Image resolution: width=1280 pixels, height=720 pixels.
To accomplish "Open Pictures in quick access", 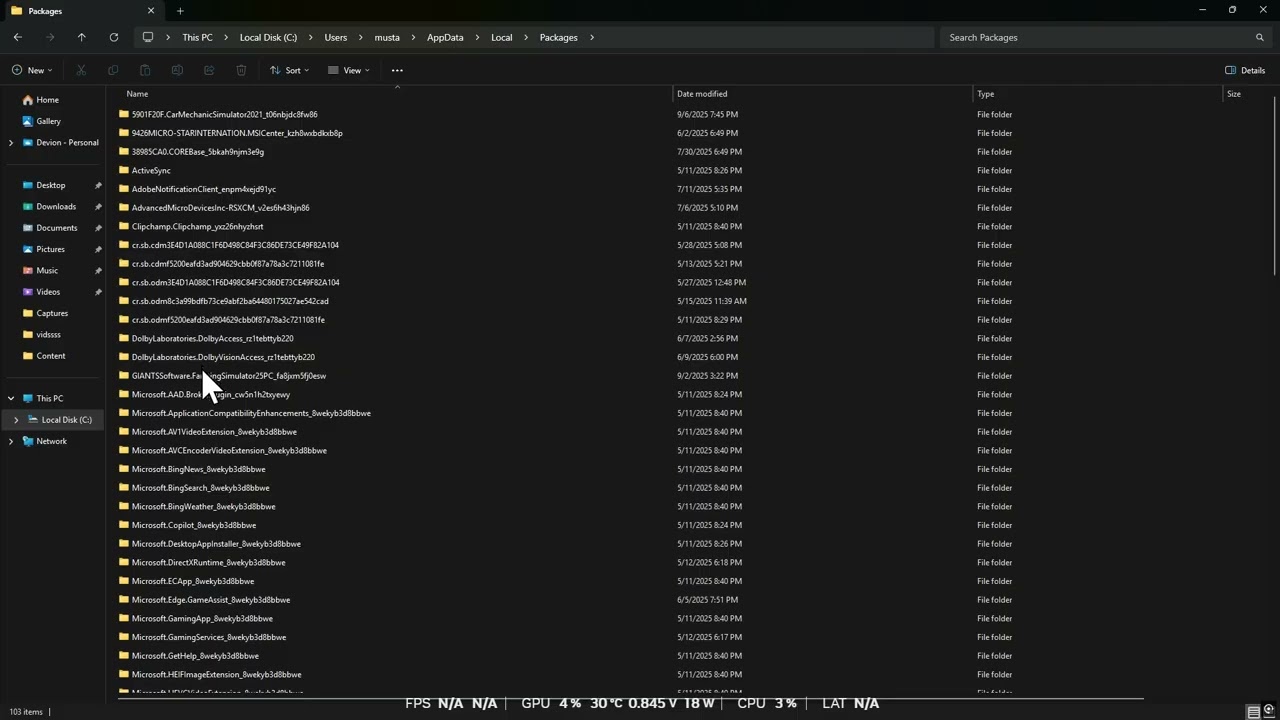I will (x=50, y=249).
